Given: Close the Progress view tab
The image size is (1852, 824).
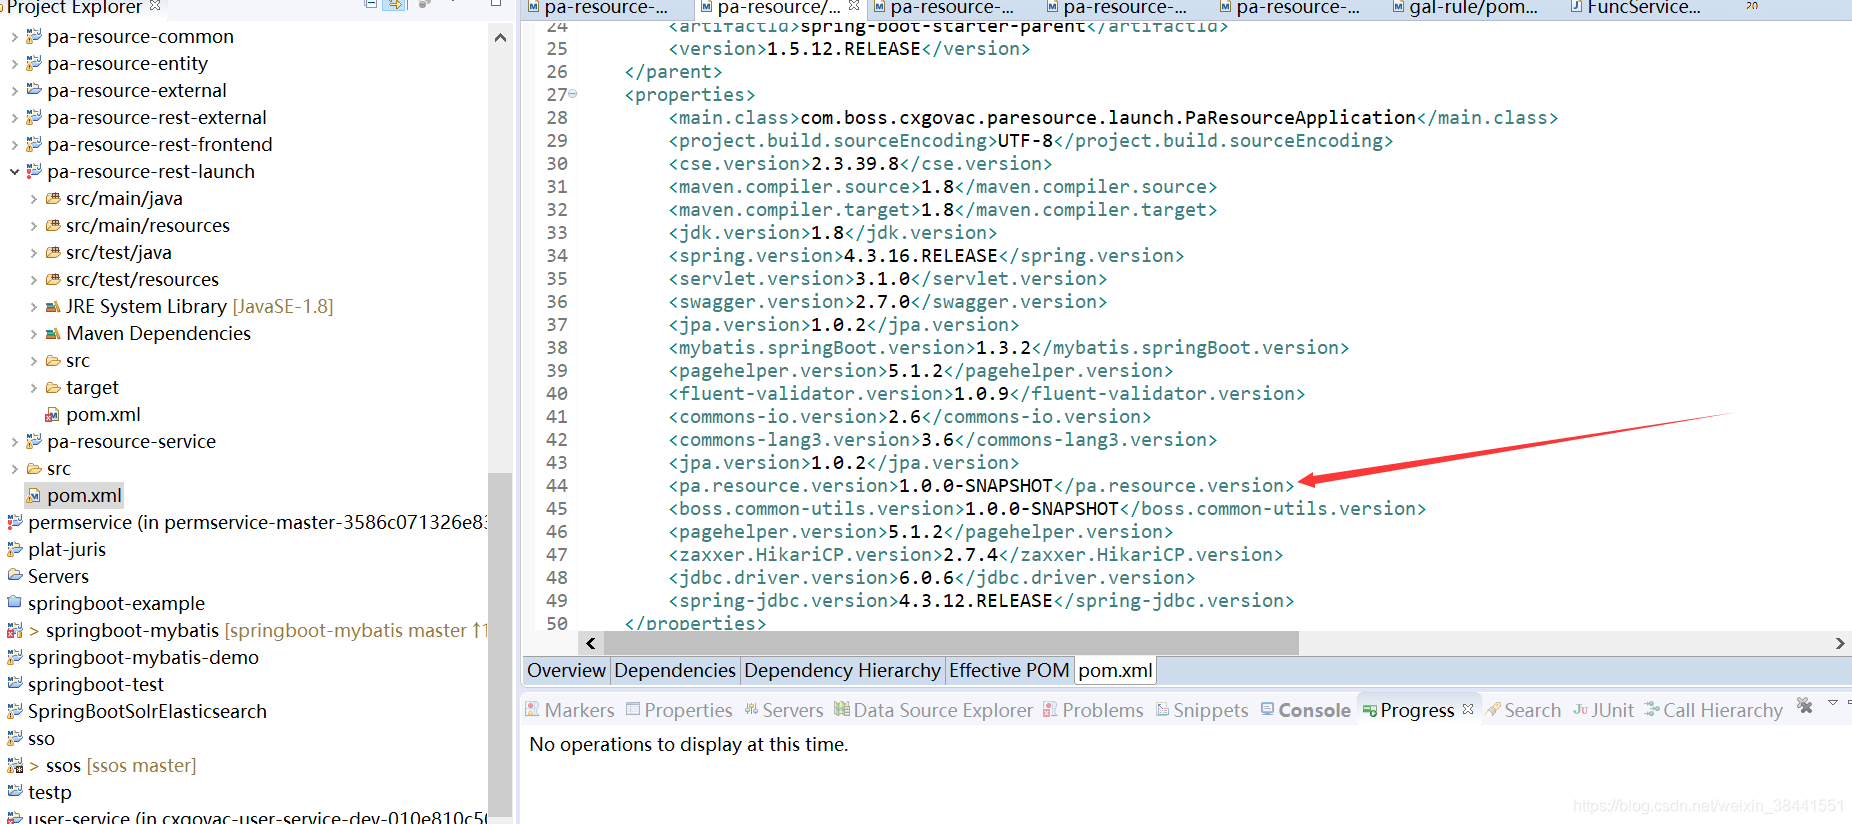Looking at the screenshot, I should click(1468, 709).
